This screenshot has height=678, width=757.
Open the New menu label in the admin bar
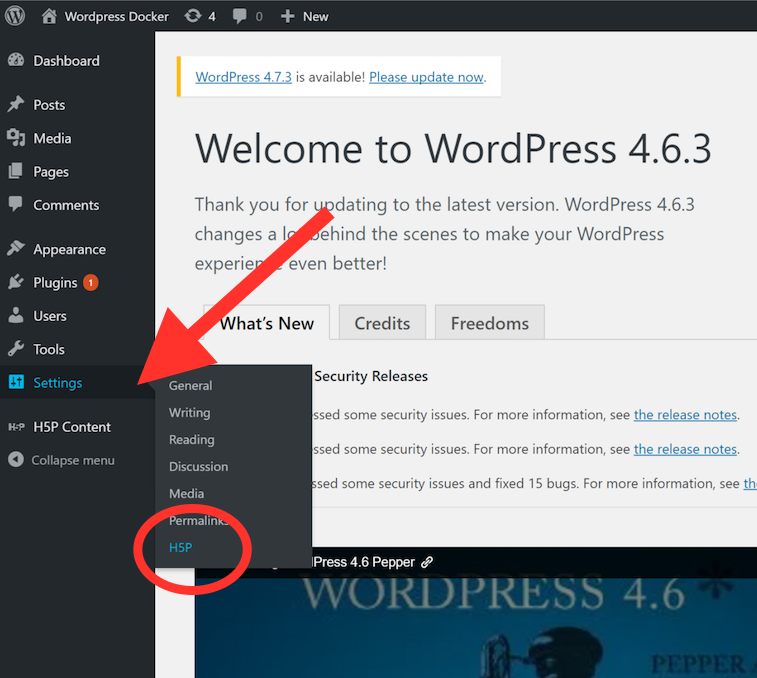(x=316, y=16)
